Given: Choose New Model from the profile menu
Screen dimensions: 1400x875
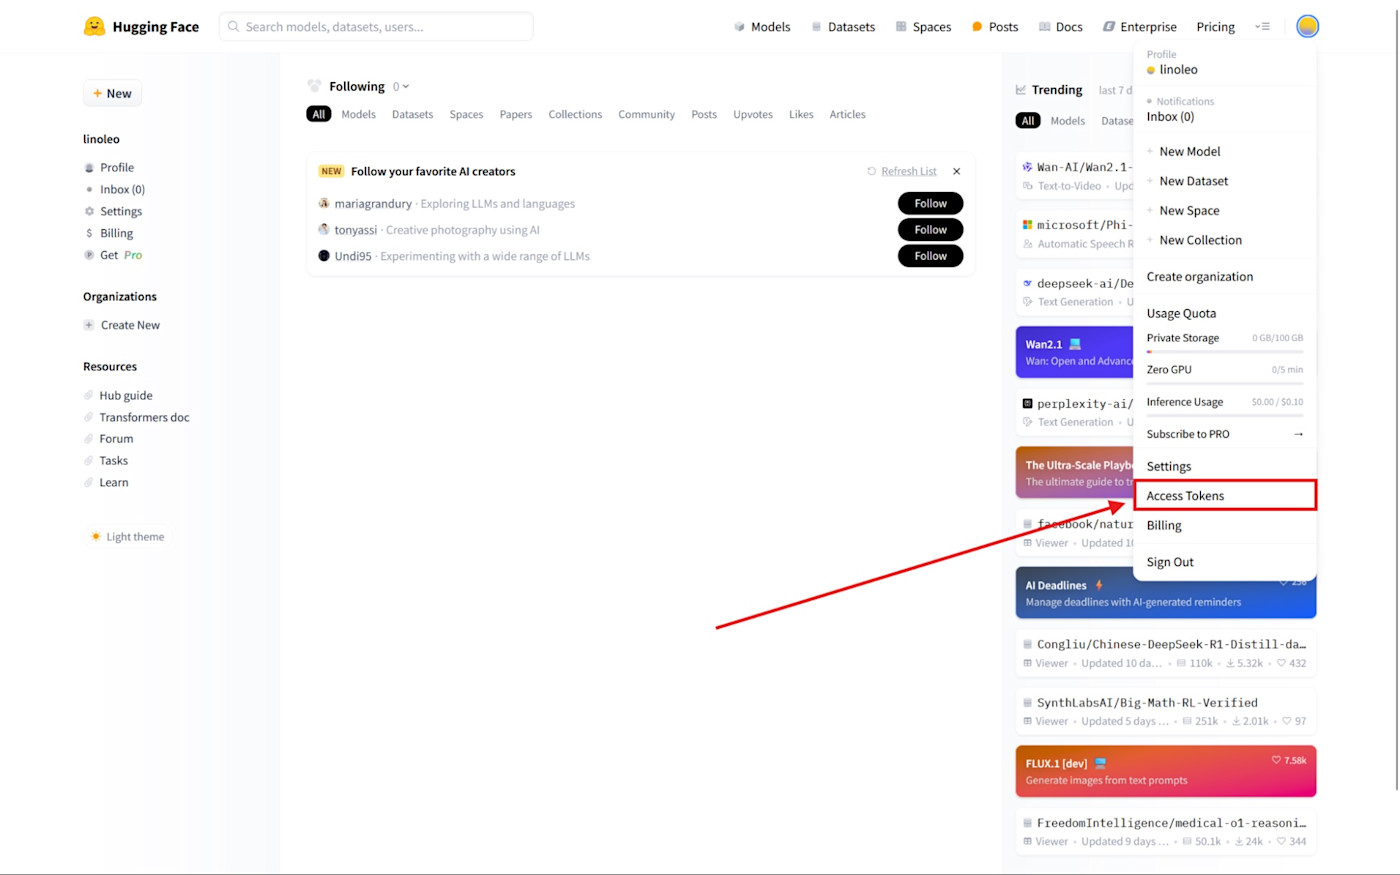Looking at the screenshot, I should point(1225,152).
